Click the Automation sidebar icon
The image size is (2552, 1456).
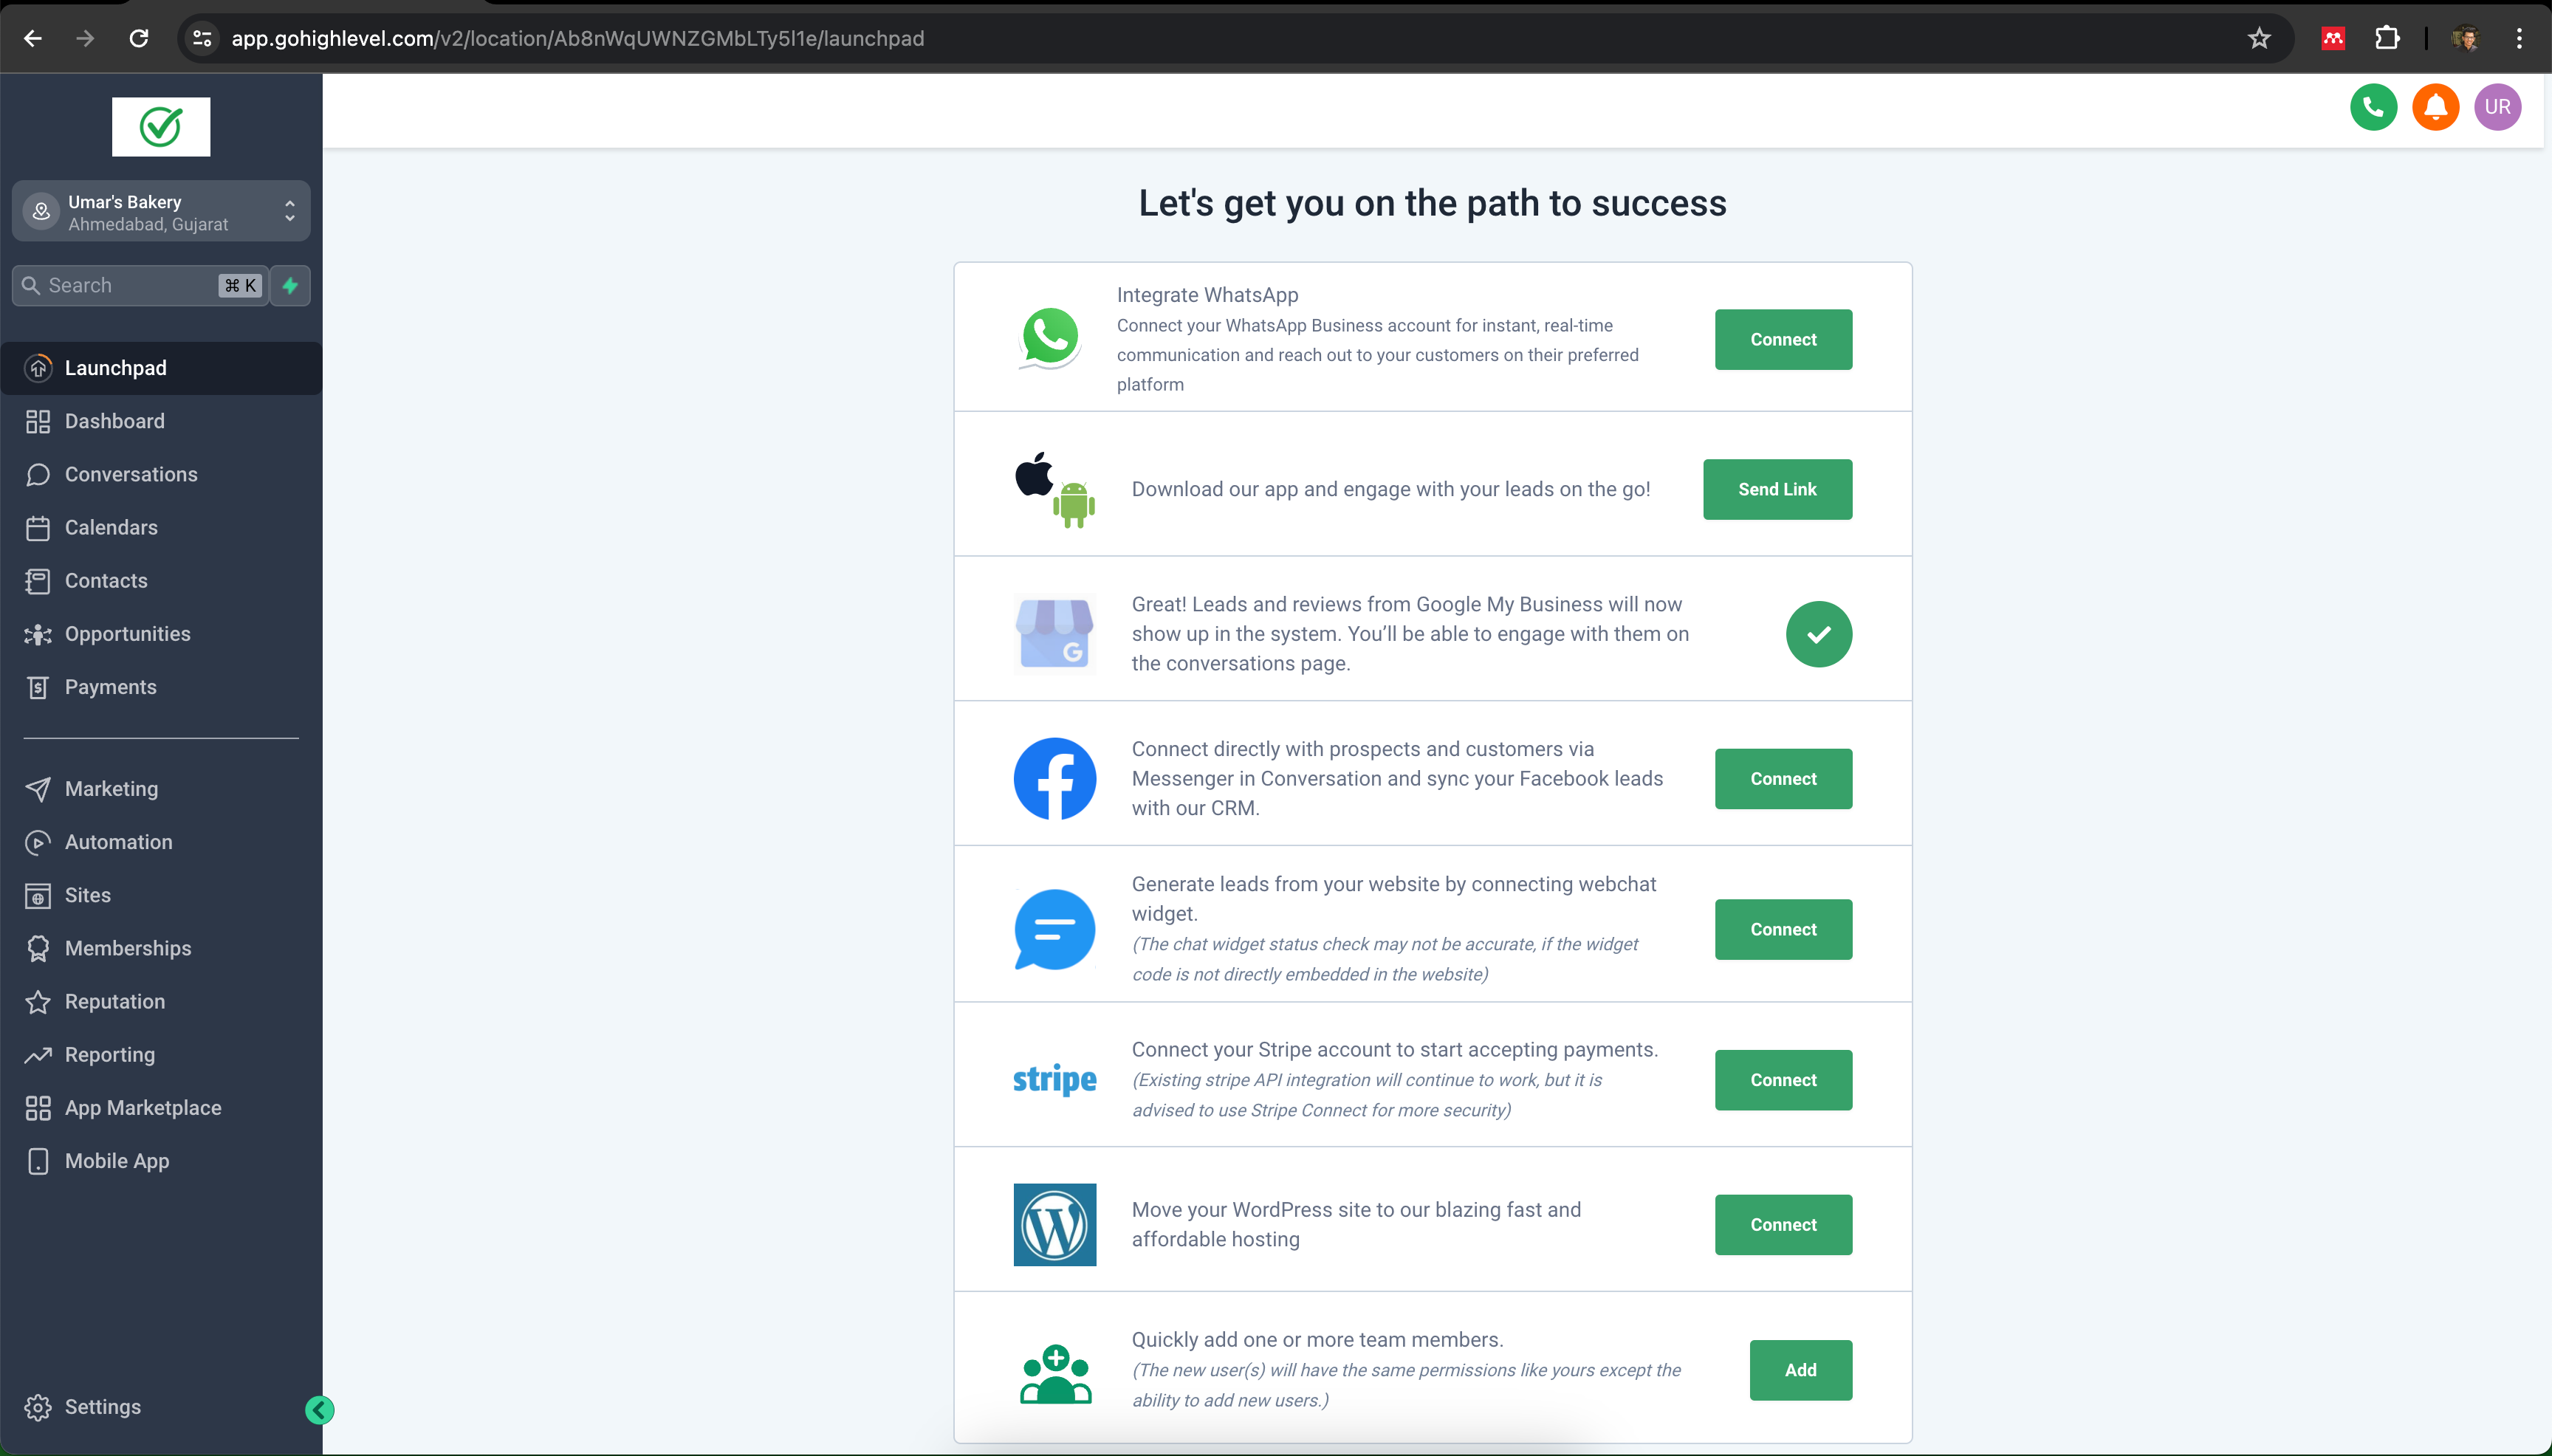click(x=38, y=842)
